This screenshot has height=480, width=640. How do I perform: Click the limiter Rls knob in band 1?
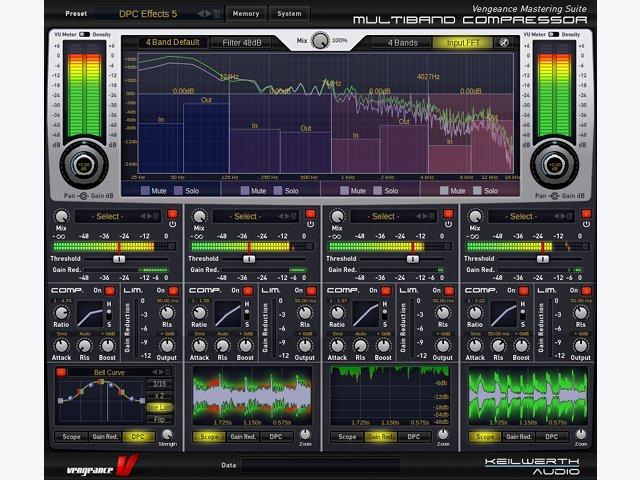(x=167, y=313)
